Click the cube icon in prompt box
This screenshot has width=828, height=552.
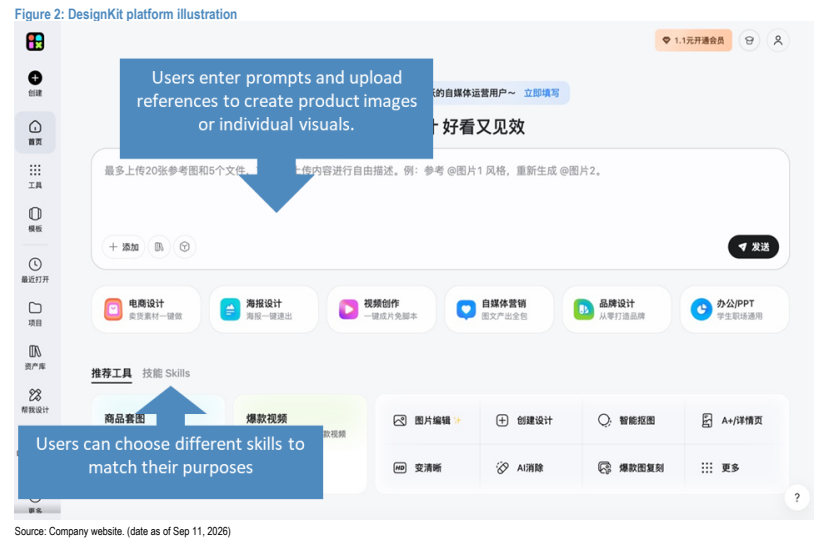point(185,247)
